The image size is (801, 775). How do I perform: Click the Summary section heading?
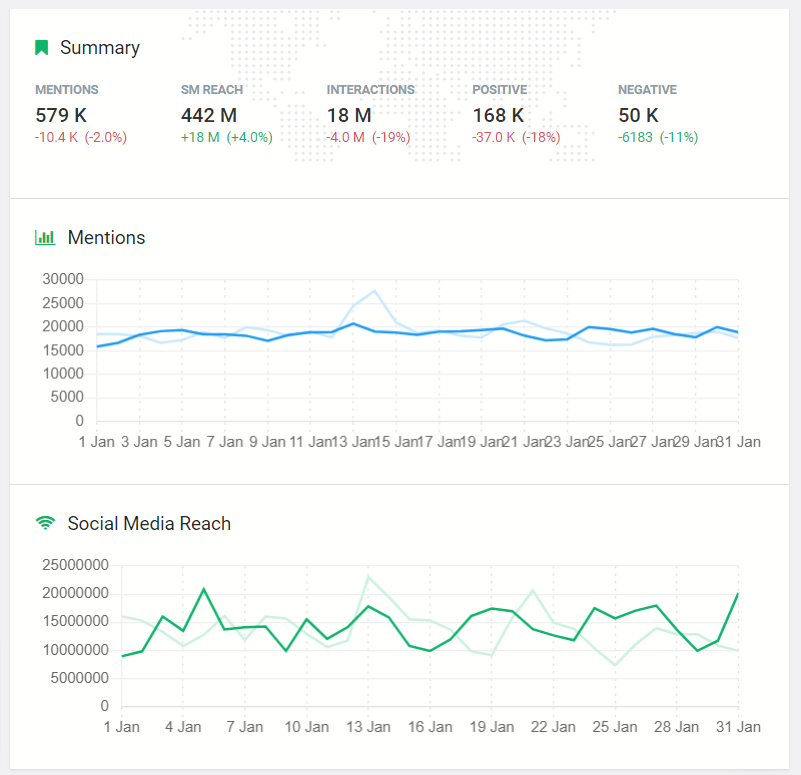pyautogui.click(x=101, y=47)
